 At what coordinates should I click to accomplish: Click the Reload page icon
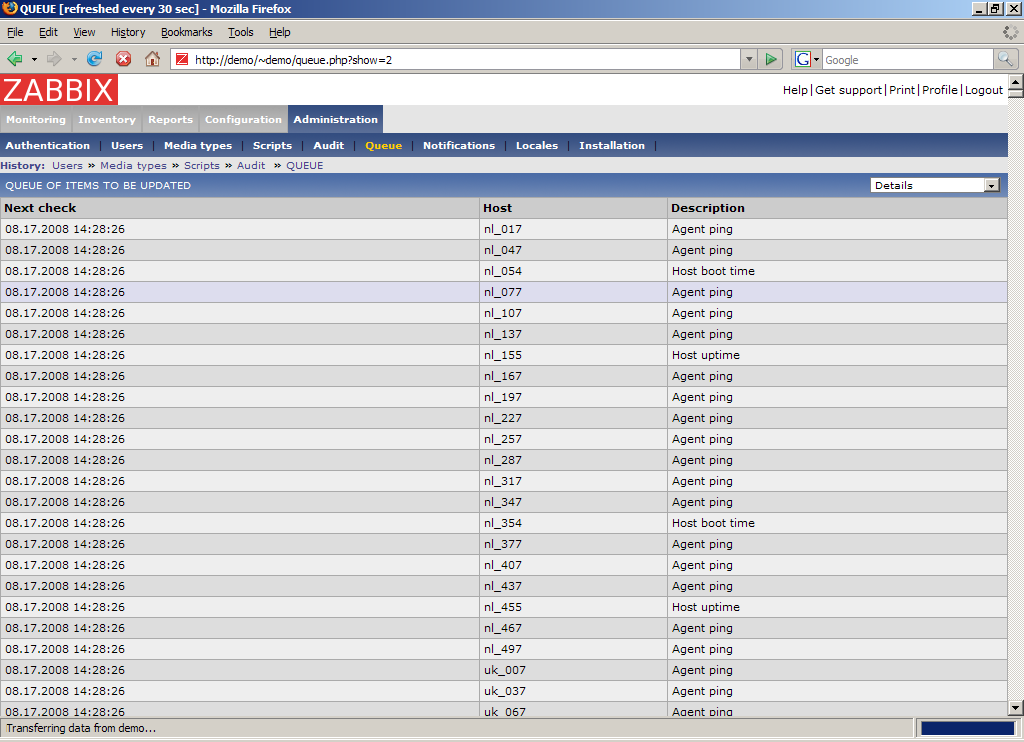(x=95, y=59)
